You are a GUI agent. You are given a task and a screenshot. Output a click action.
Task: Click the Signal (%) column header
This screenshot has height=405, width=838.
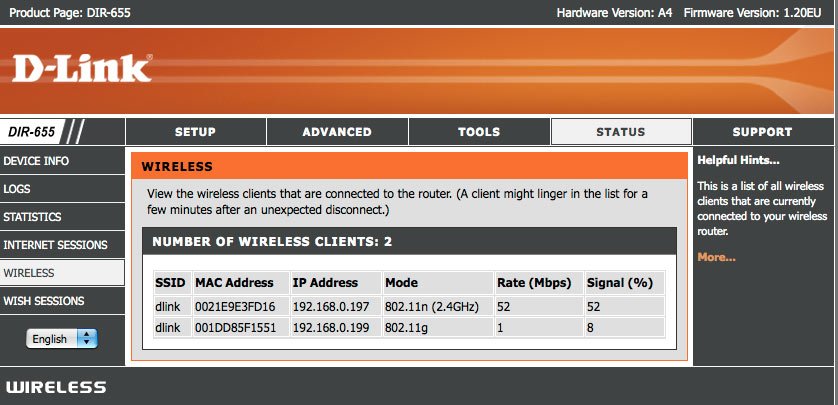[625, 283]
